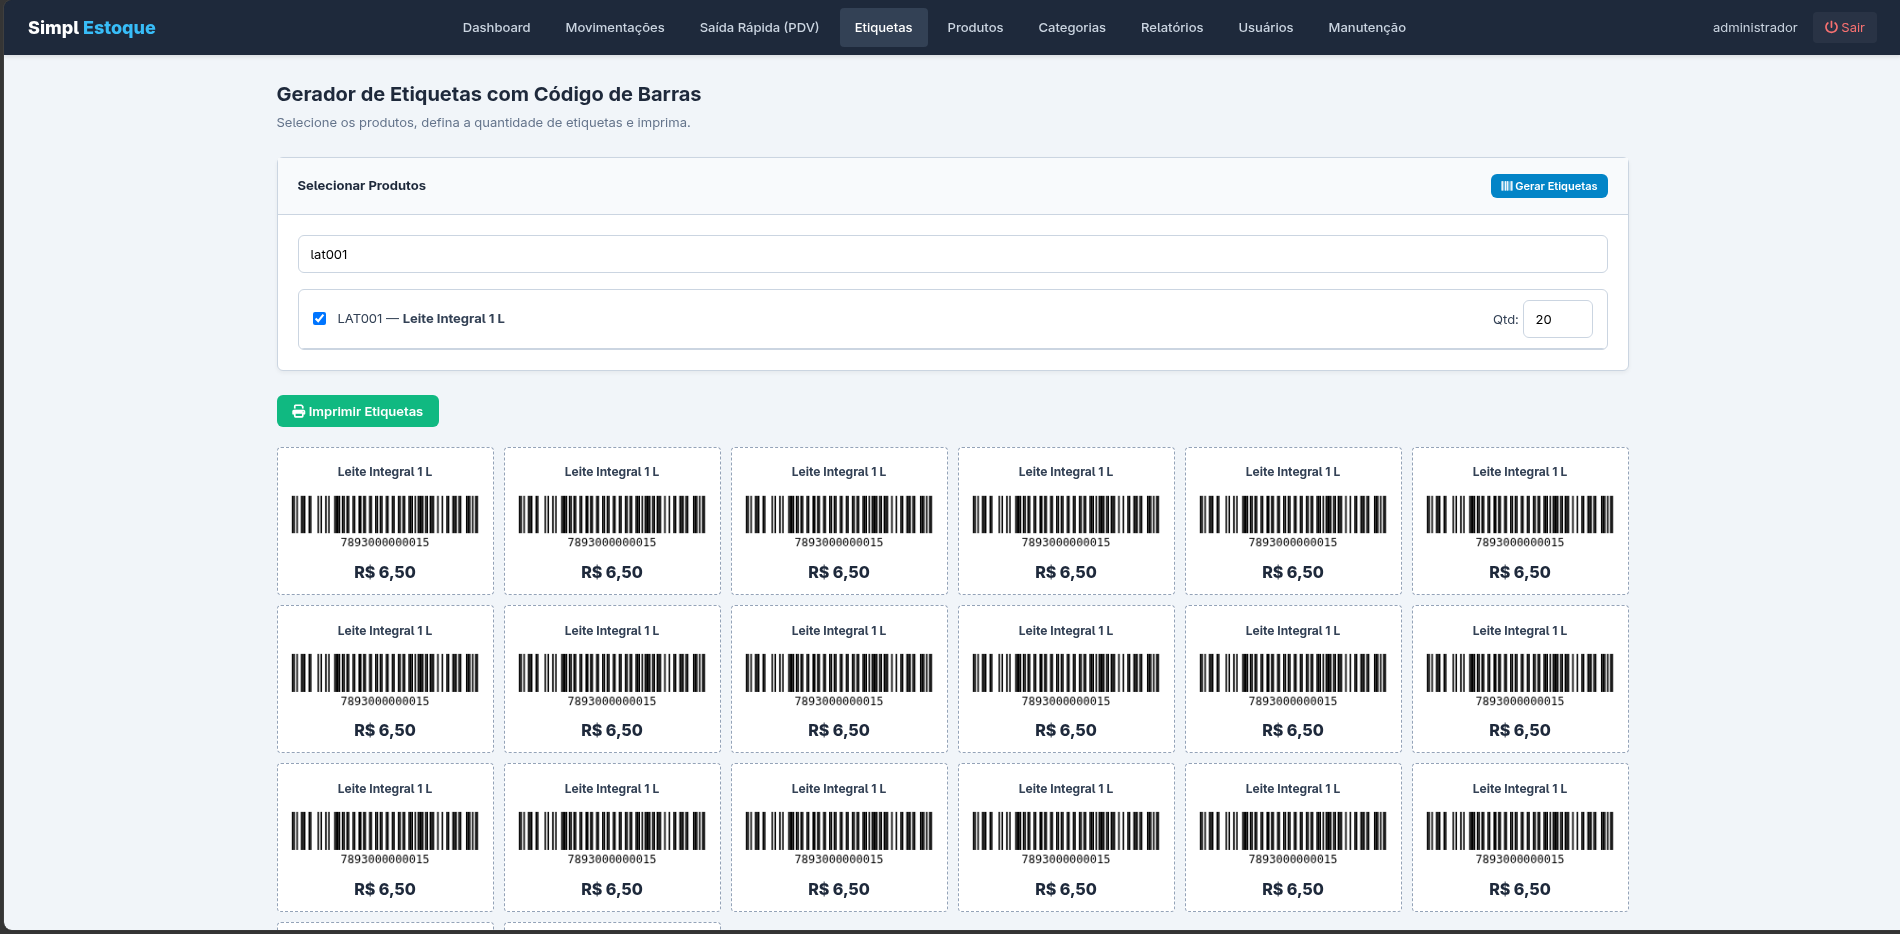The image size is (1900, 934).
Task: Go to Movimentações page
Action: coord(615,28)
